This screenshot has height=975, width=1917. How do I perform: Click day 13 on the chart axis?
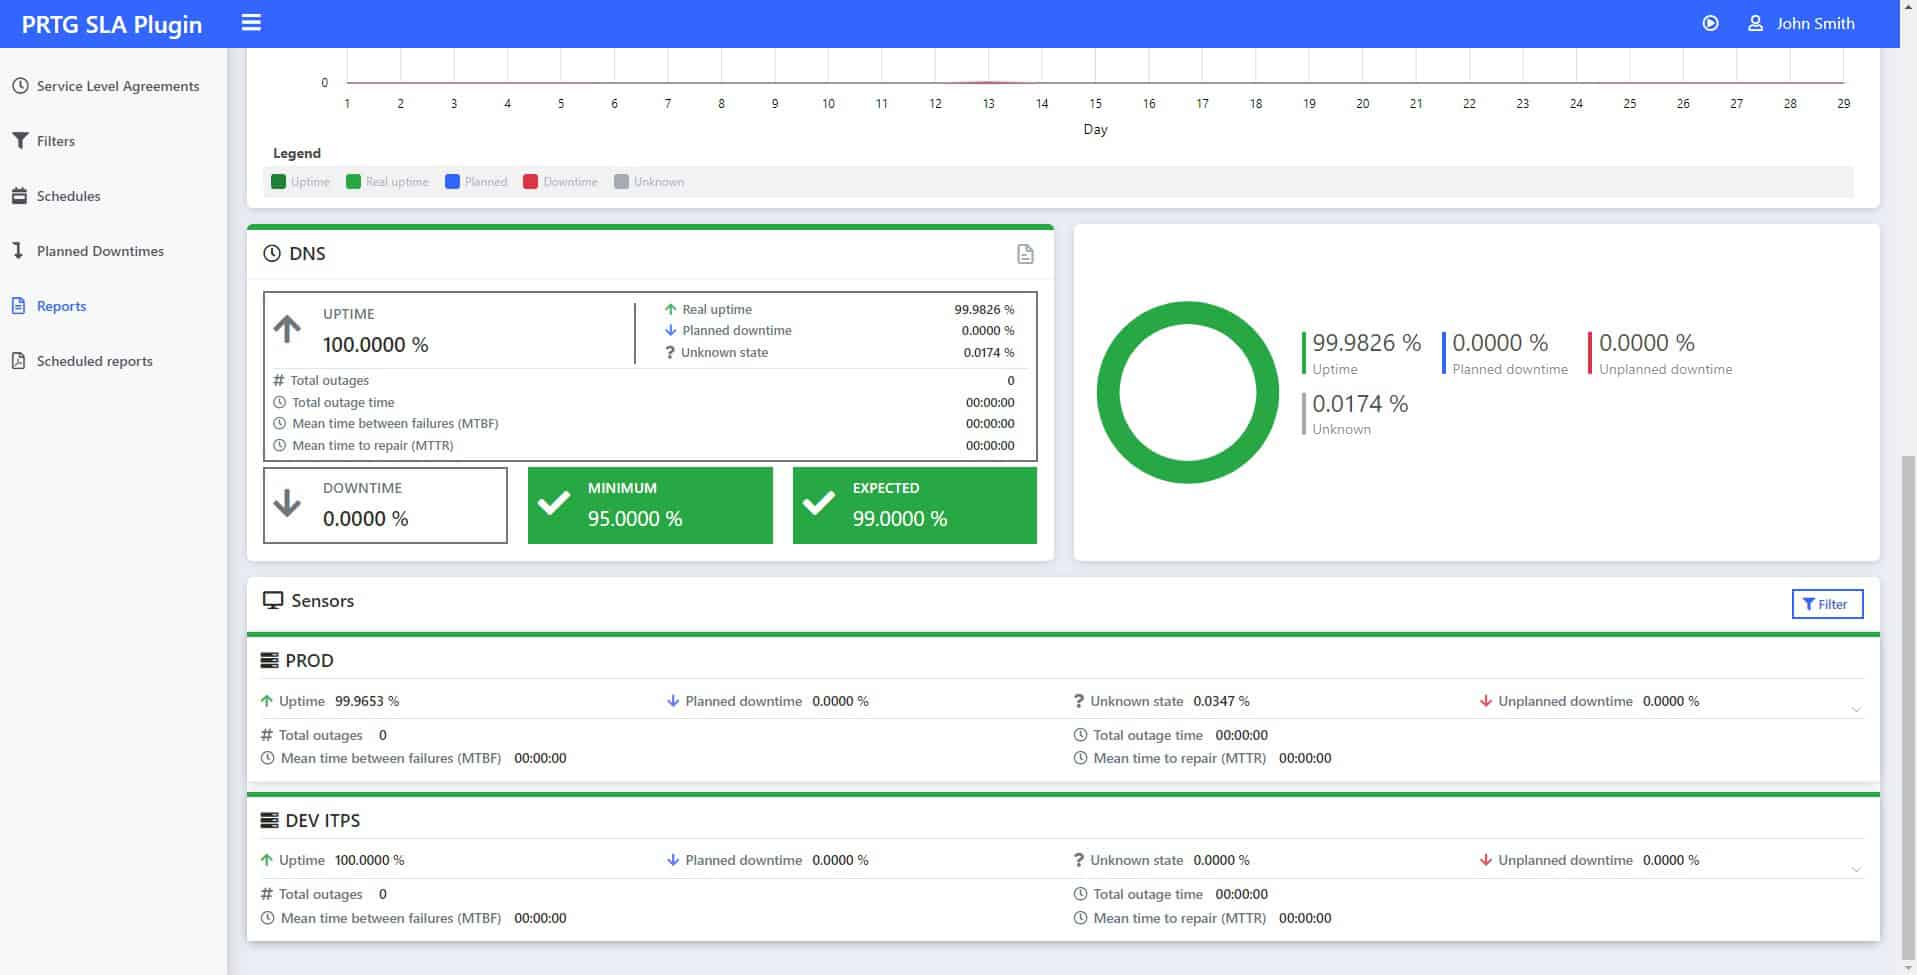[988, 103]
